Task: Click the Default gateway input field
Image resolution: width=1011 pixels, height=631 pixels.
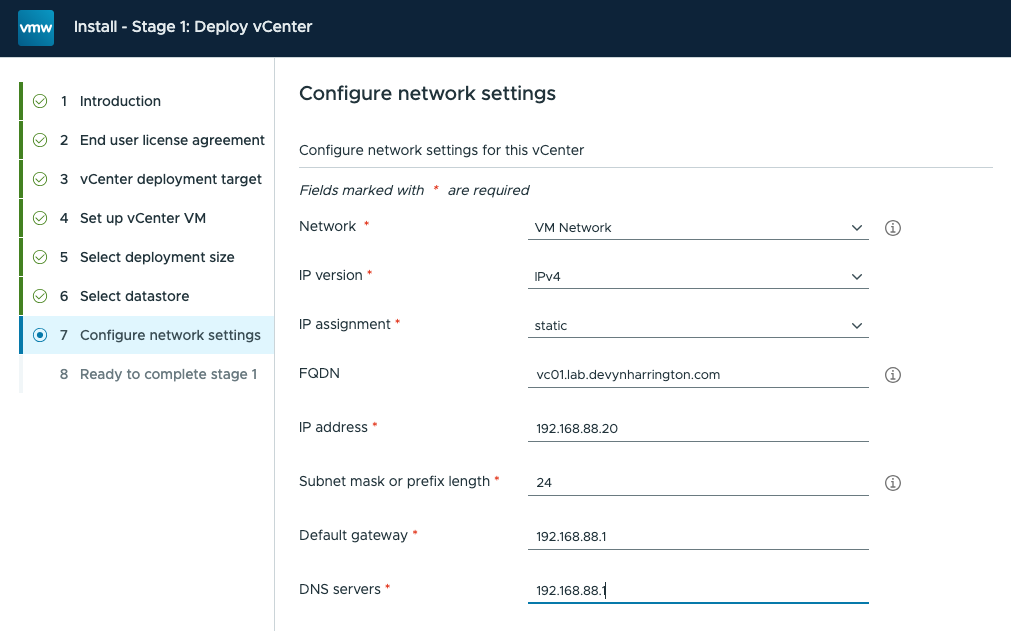Action: coord(698,536)
